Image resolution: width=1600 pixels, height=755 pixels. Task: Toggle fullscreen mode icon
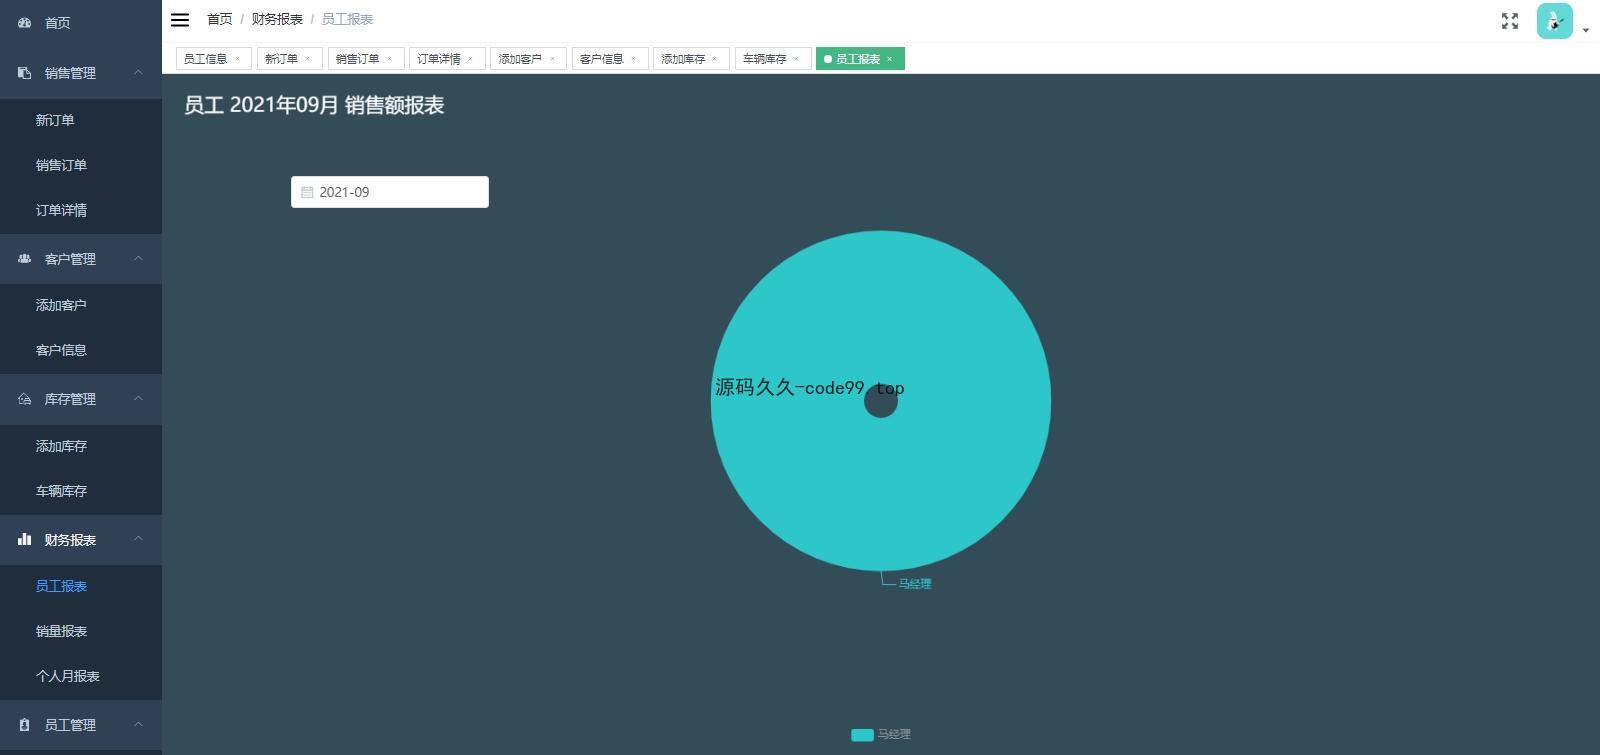[x=1510, y=21]
